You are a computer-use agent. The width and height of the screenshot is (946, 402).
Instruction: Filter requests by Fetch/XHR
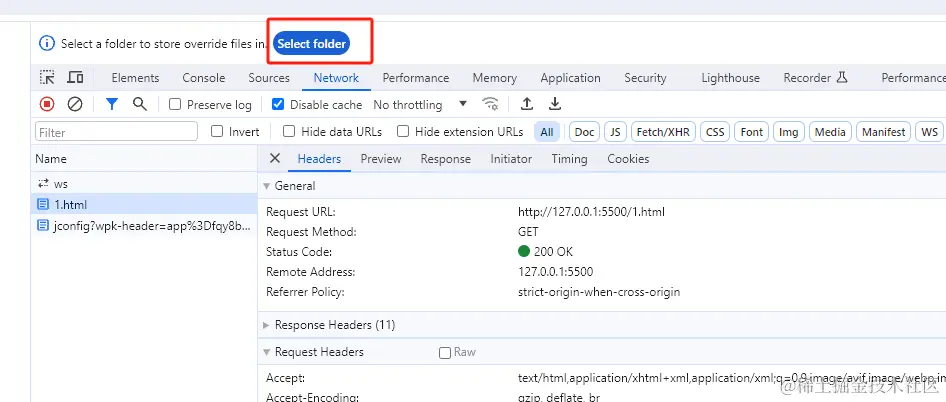663,132
